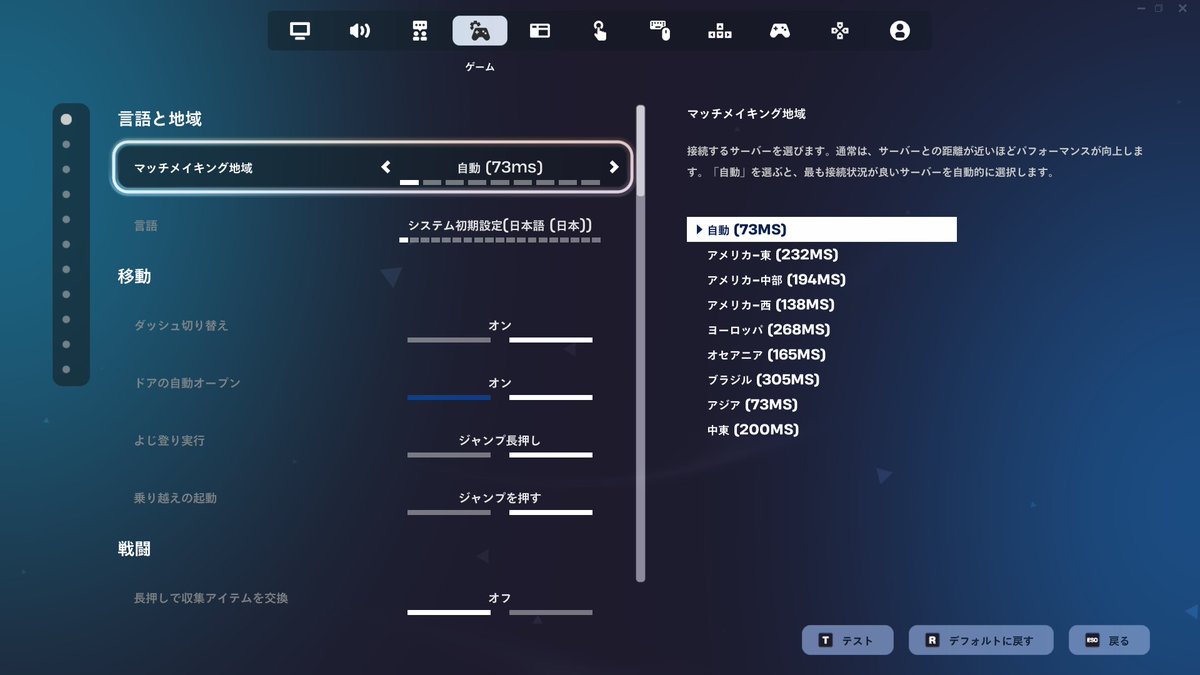Click left segment of よじ登り実行 toggle
This screenshot has height=675, width=1200.
449,455
